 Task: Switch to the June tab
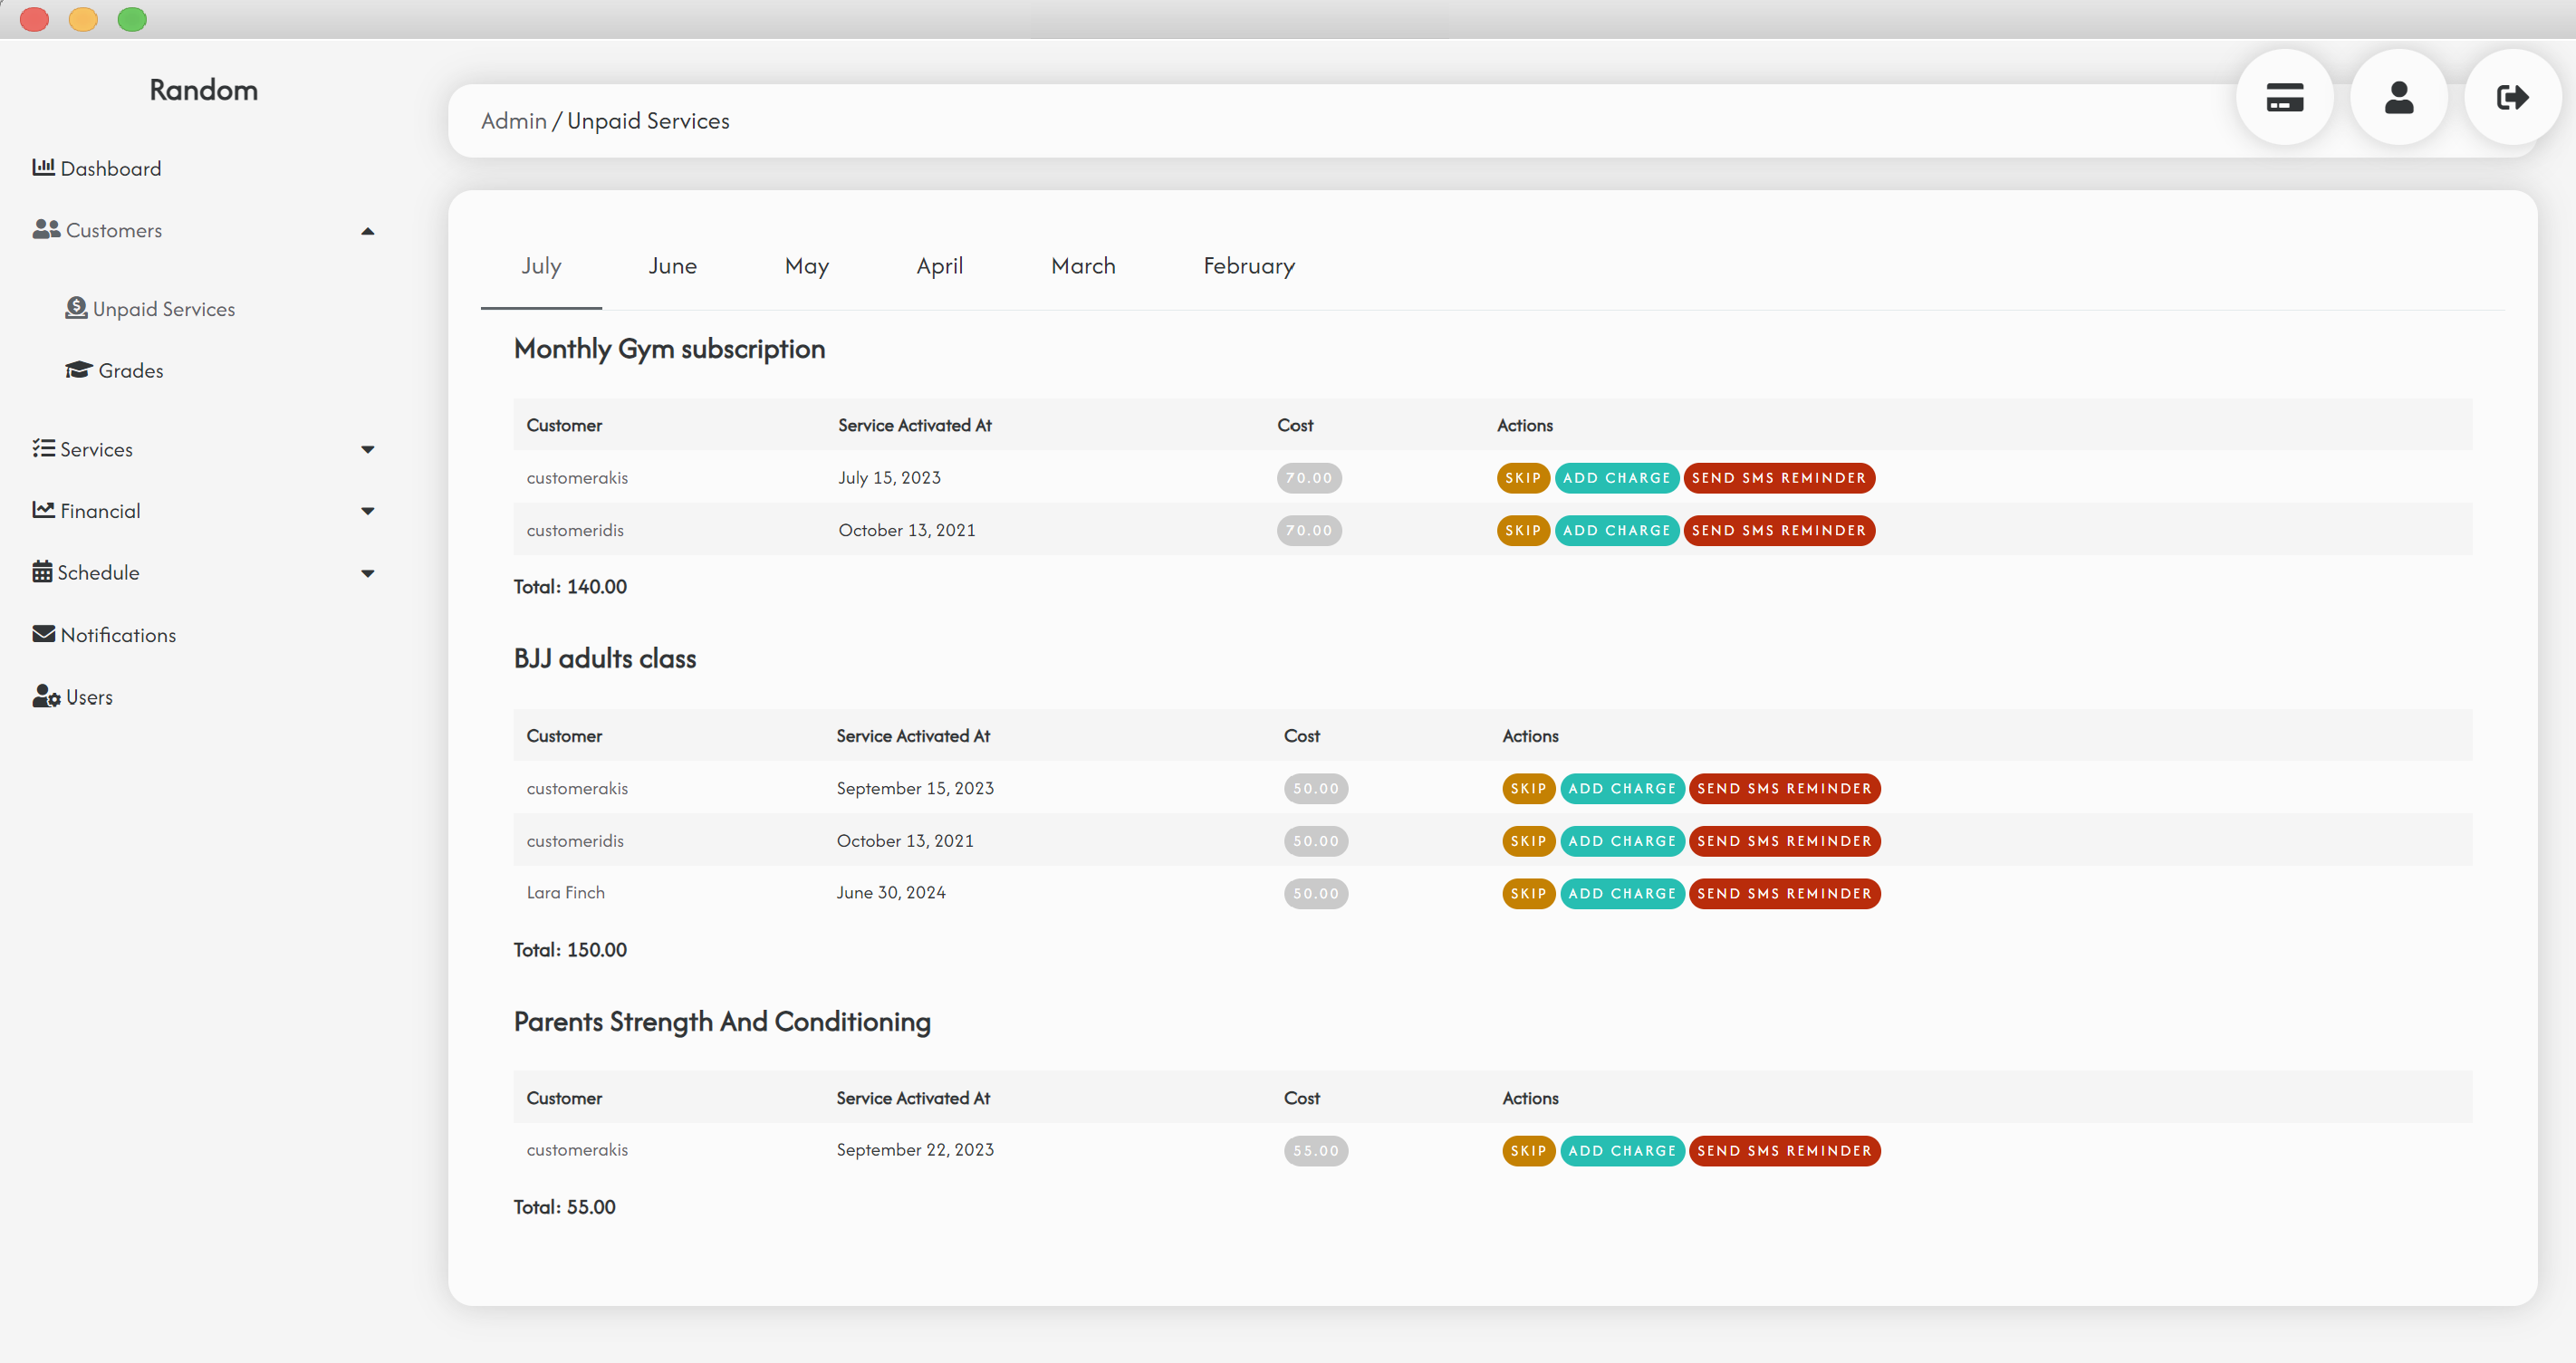(x=672, y=266)
